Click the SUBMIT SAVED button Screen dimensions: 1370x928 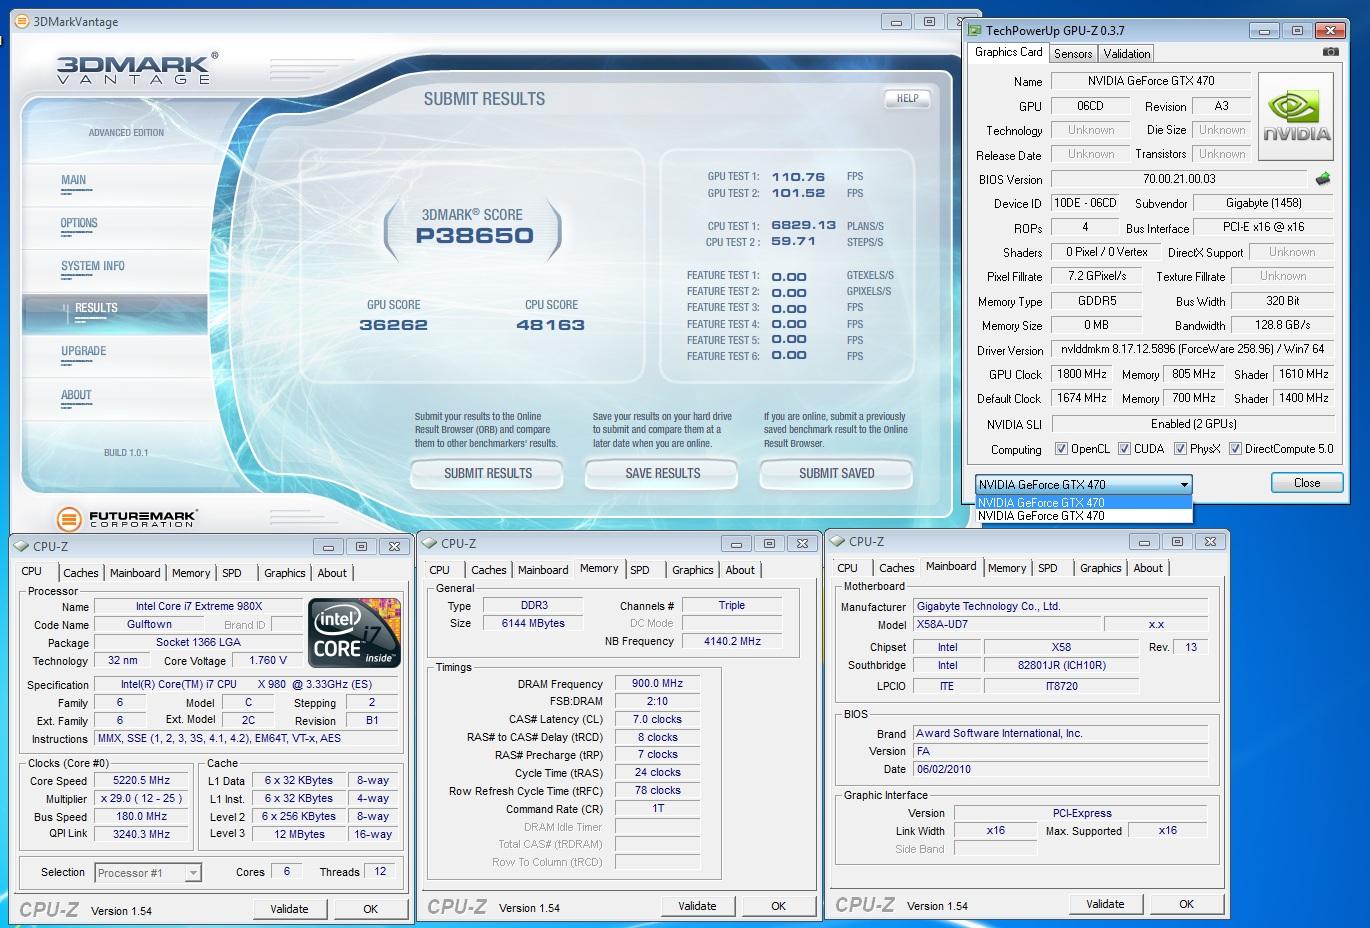coord(837,474)
